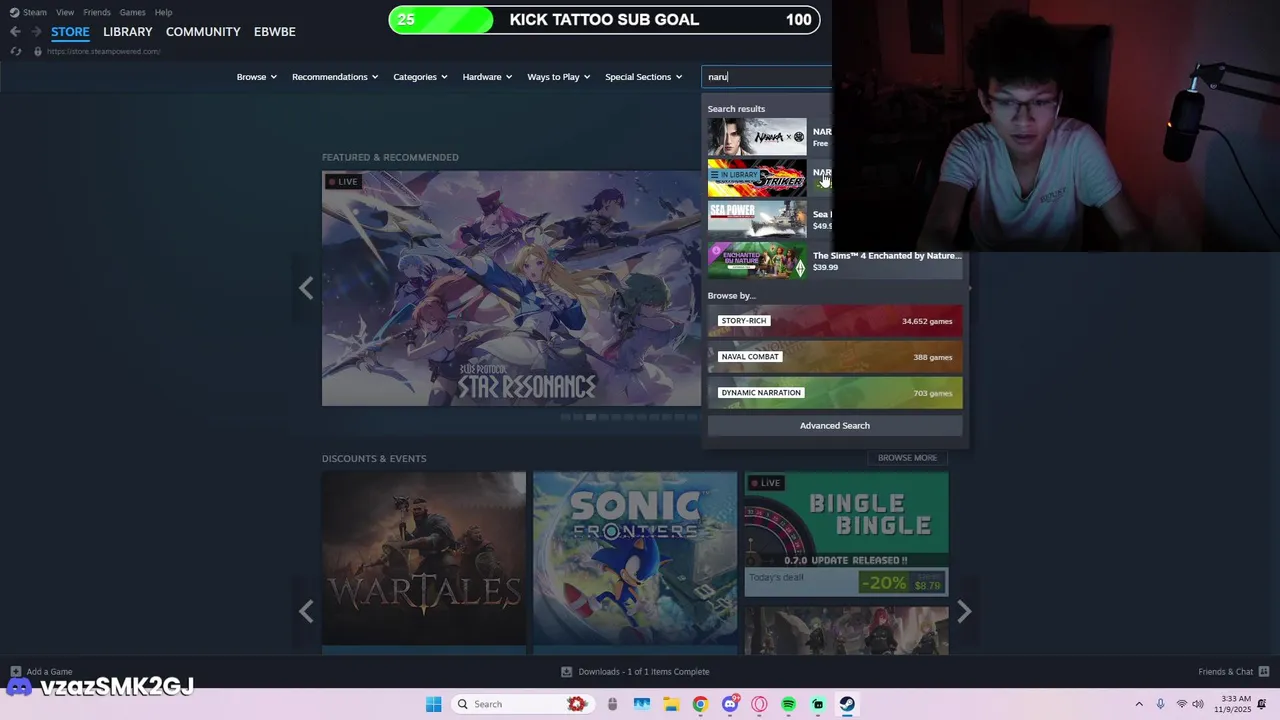Image resolution: width=1280 pixels, height=720 pixels.
Task: Browse by the NAVAL COMBAT tag
Action: pyautogui.click(x=835, y=357)
